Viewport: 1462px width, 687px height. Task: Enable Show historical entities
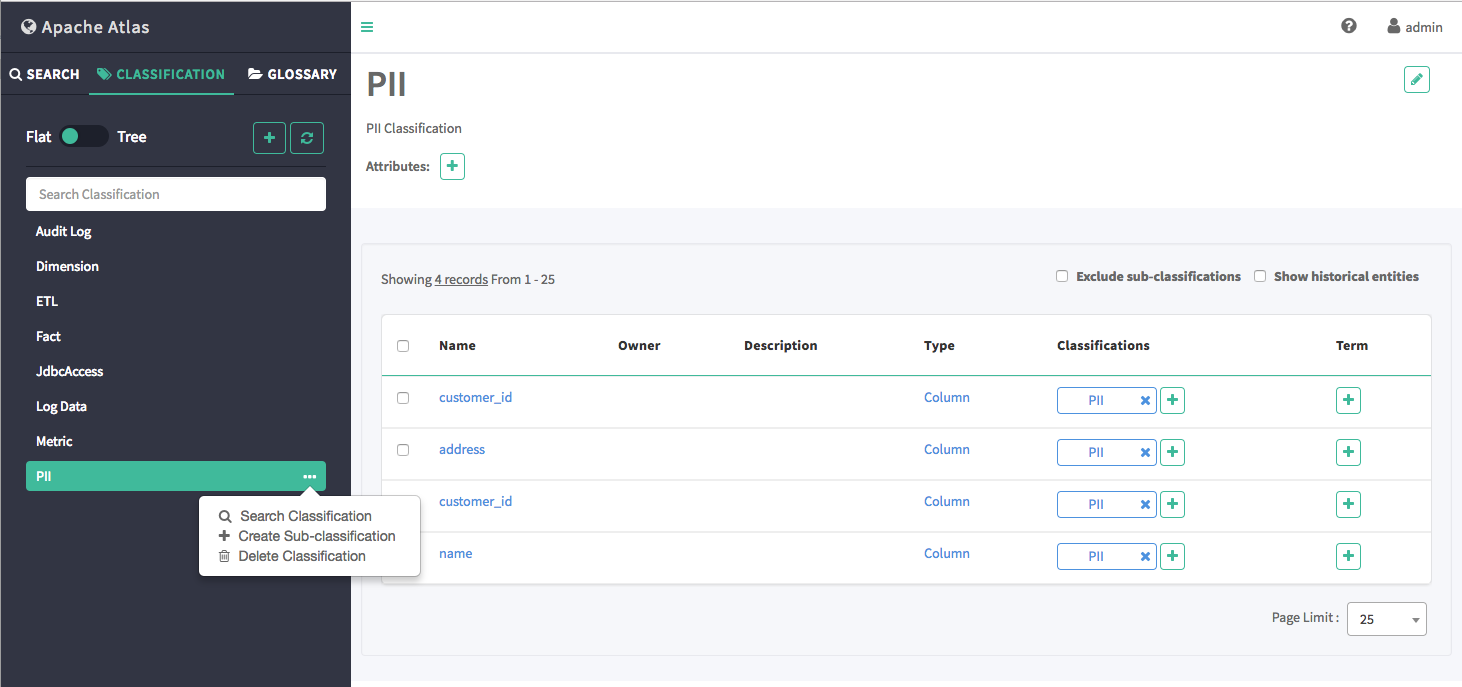(x=1260, y=277)
